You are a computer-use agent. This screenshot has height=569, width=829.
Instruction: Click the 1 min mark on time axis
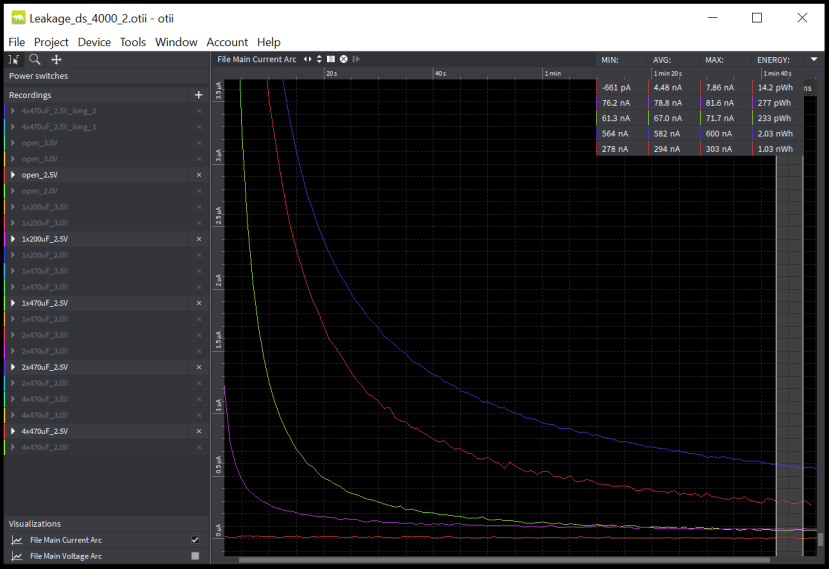click(553, 74)
